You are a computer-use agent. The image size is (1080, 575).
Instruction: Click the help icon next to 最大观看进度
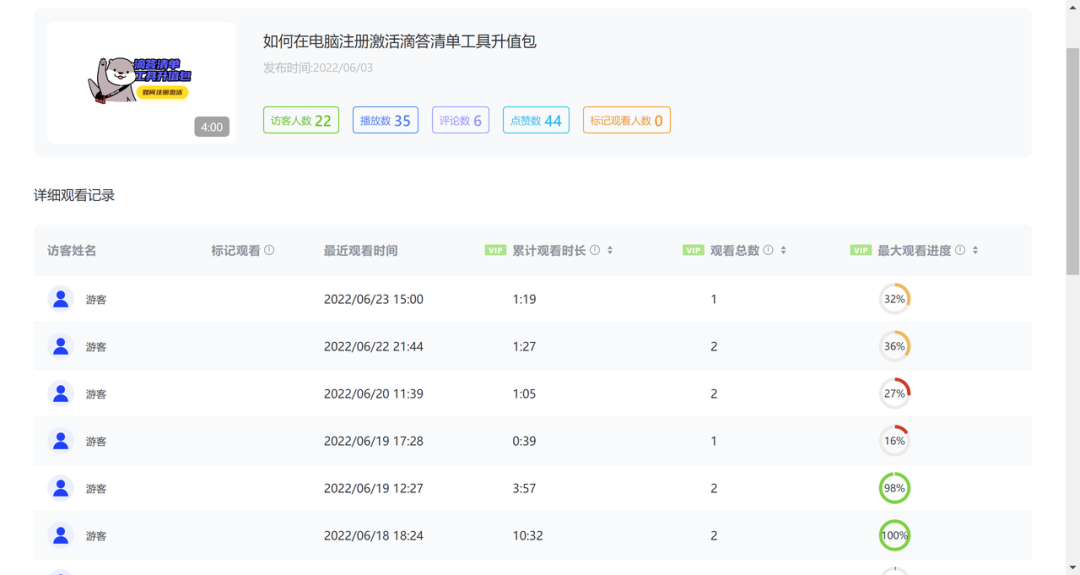click(960, 251)
